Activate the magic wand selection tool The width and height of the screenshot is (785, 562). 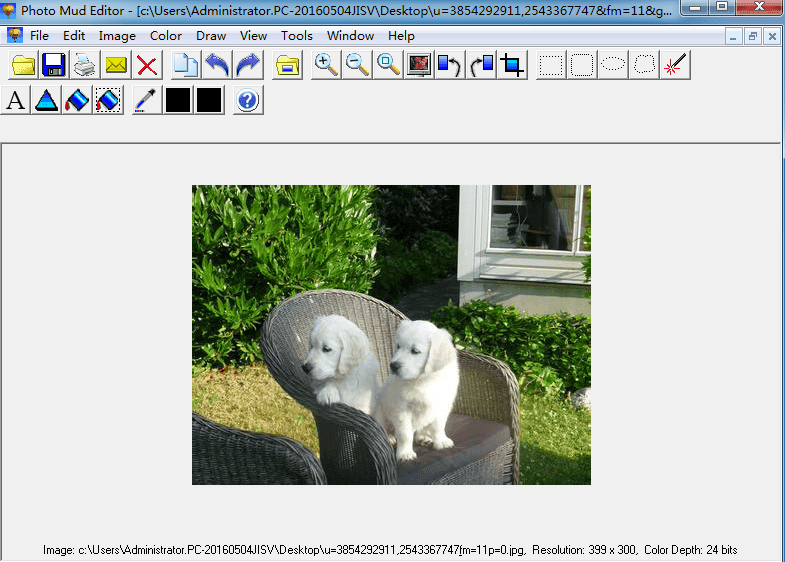[675, 66]
